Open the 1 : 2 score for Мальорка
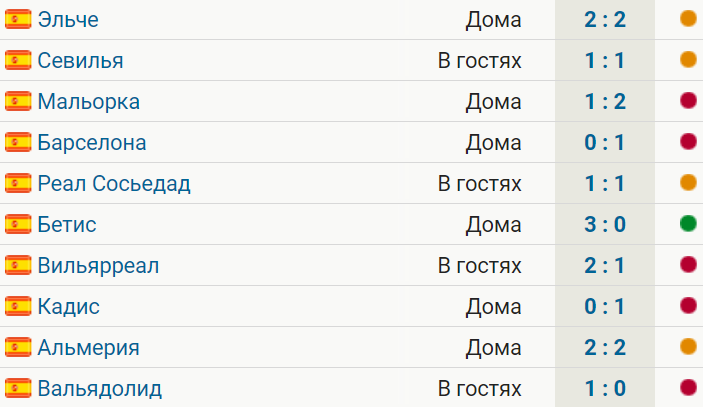Image resolution: width=703 pixels, height=407 pixels. [x=605, y=102]
